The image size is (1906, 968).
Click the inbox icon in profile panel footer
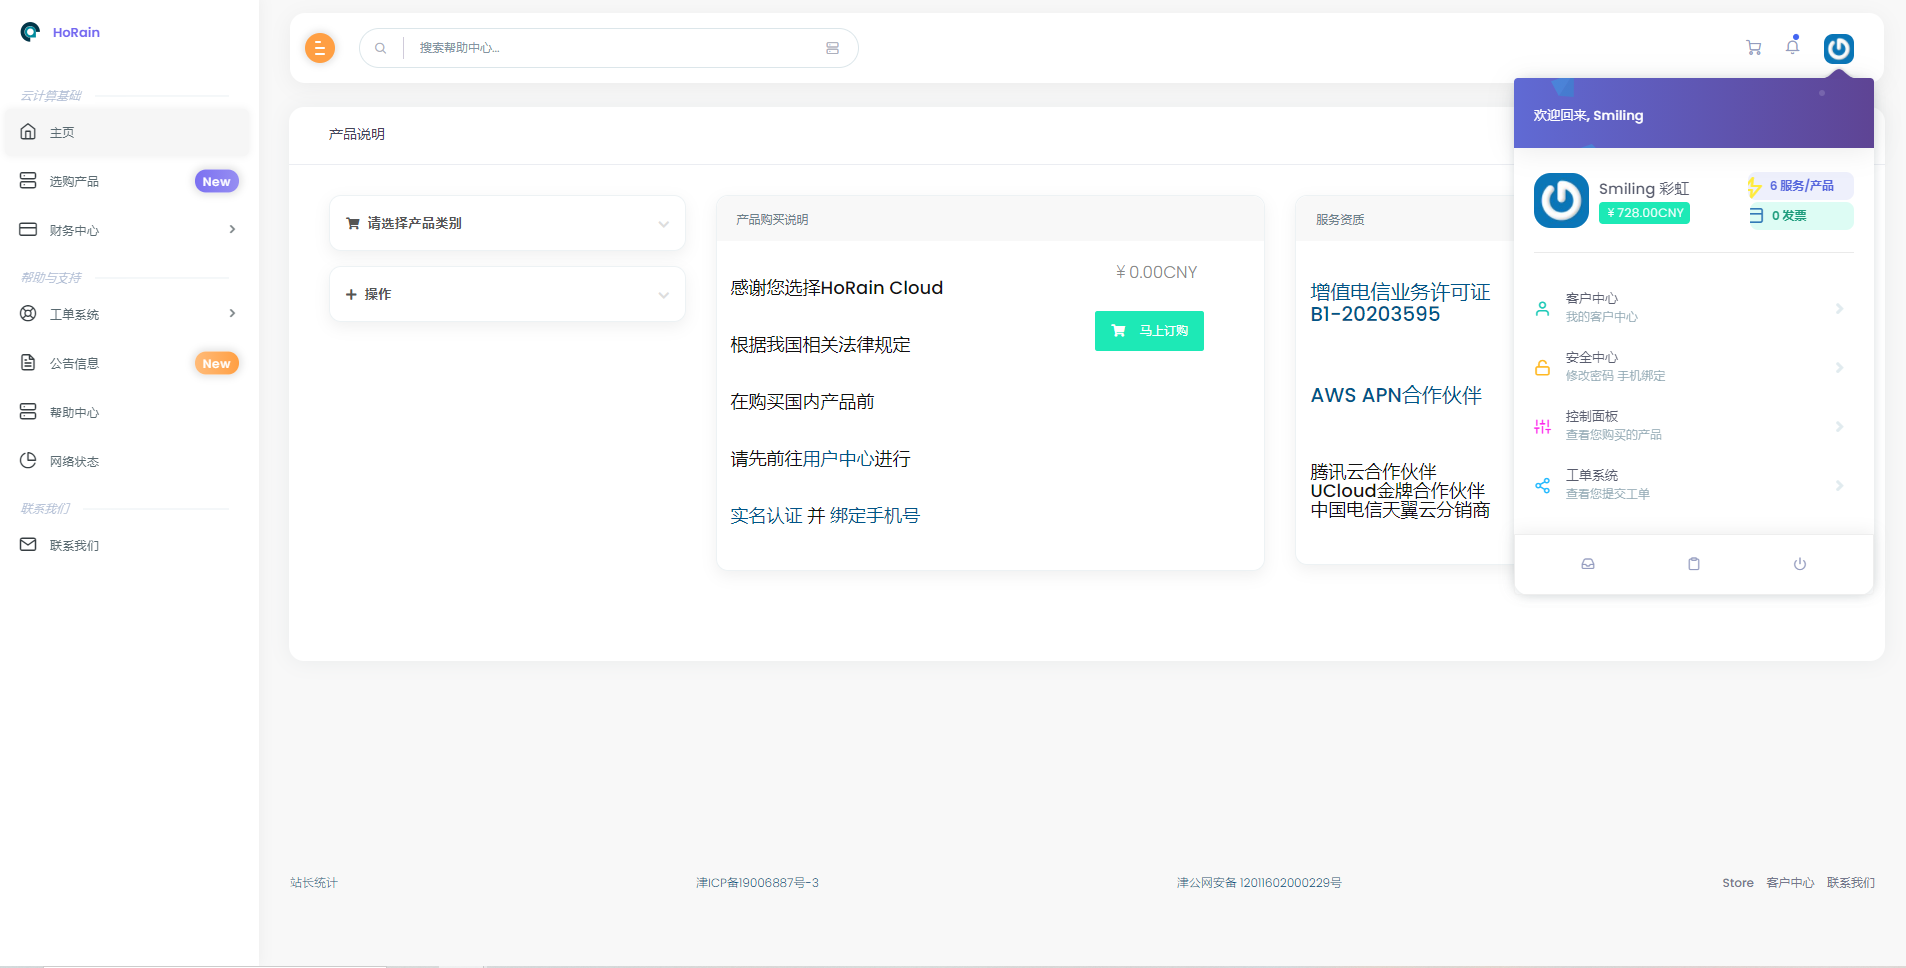[x=1587, y=564]
